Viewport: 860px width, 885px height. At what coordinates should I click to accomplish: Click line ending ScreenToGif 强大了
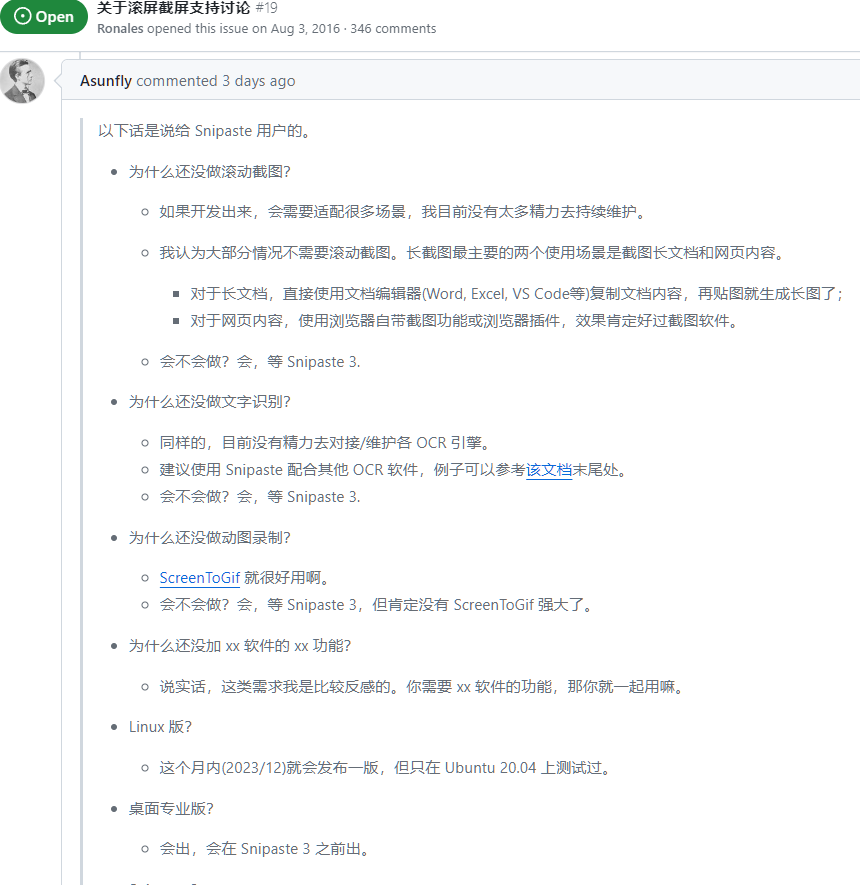[x=376, y=605]
